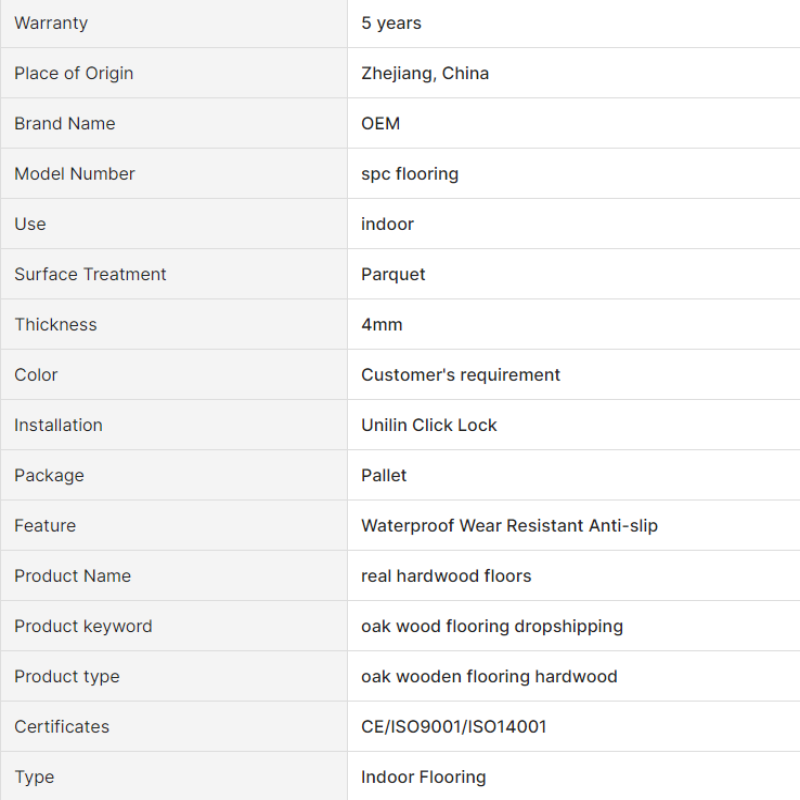Click 'Waterproof Wear Resistant Anti-slip' feature text
Screen dimensions: 800x800
[x=510, y=526]
